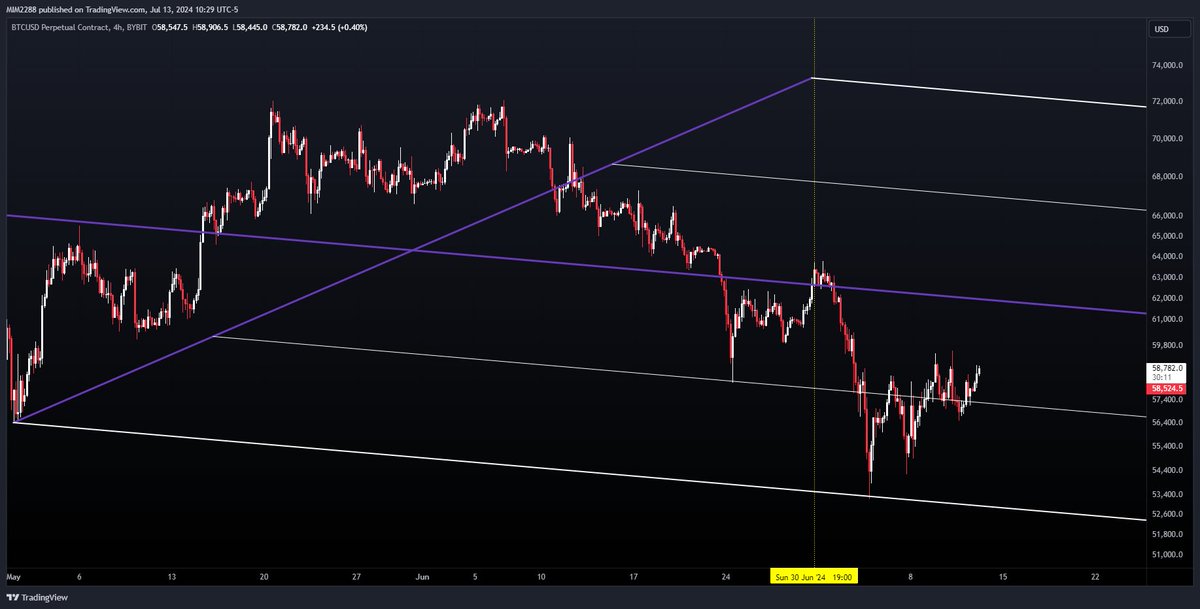
Task: Click the 59,800.0 price axis label
Action: click(x=1169, y=346)
